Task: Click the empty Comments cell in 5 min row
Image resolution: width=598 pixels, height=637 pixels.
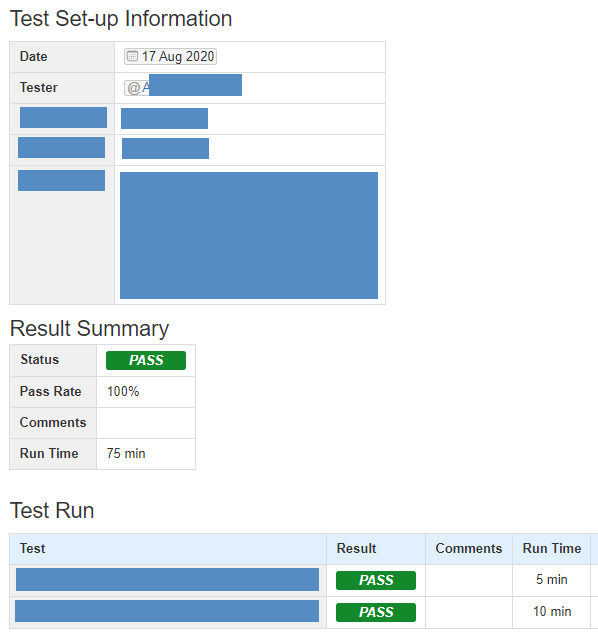Action: point(469,581)
